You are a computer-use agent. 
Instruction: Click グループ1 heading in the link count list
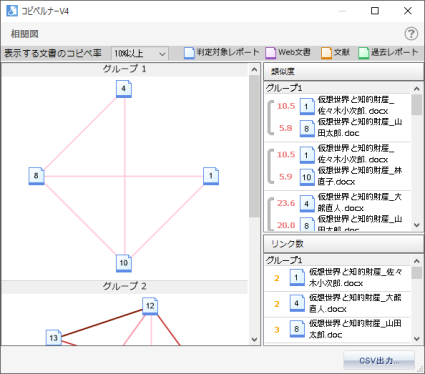(284, 260)
